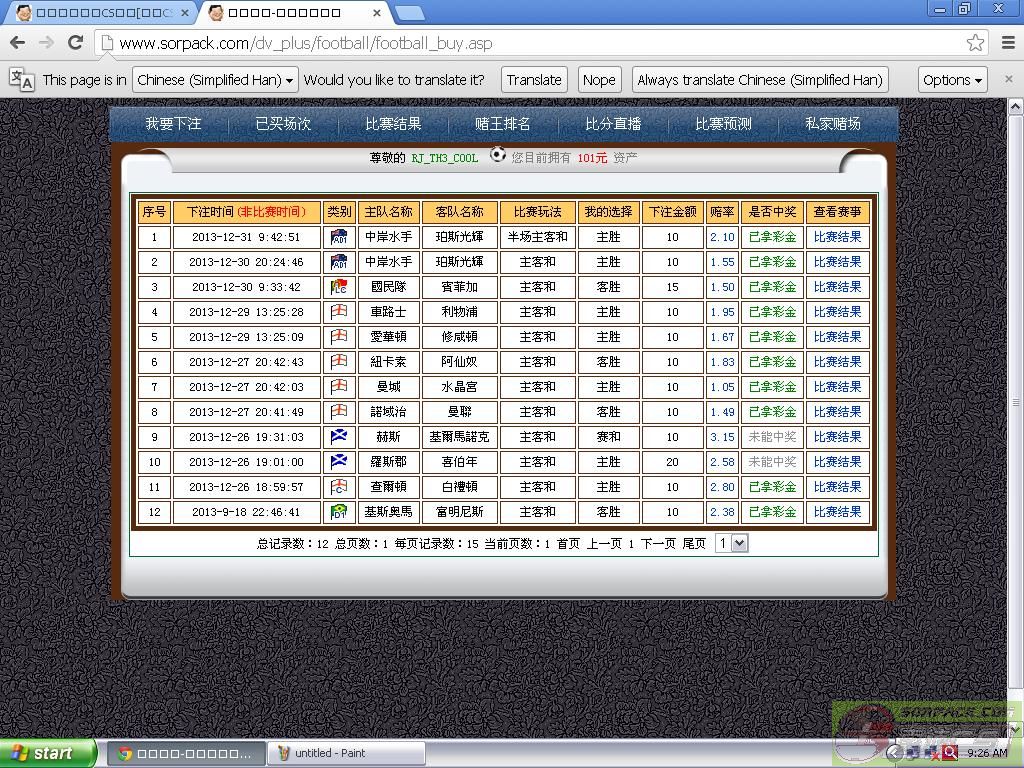Click the Windows start button
1024x768 pixels.
coord(47,753)
